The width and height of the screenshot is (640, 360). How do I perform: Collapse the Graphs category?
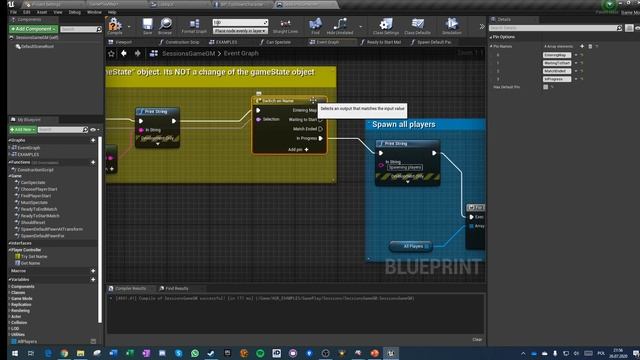click(x=10, y=140)
